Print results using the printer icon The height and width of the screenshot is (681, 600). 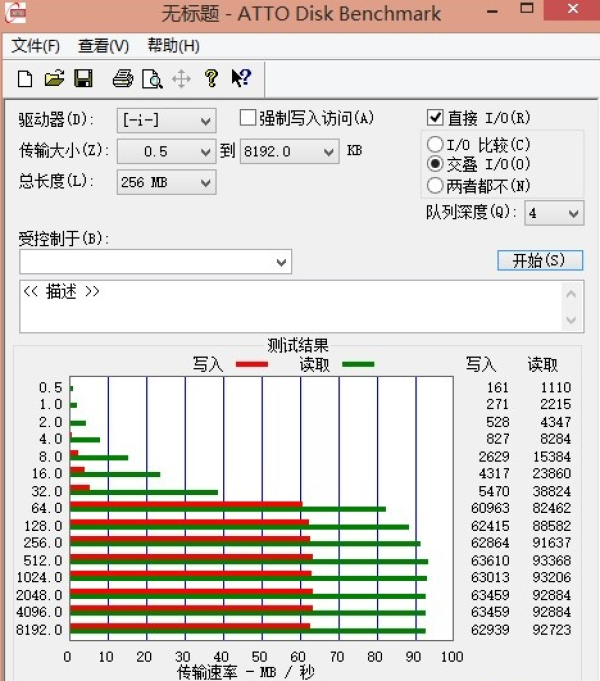click(123, 79)
